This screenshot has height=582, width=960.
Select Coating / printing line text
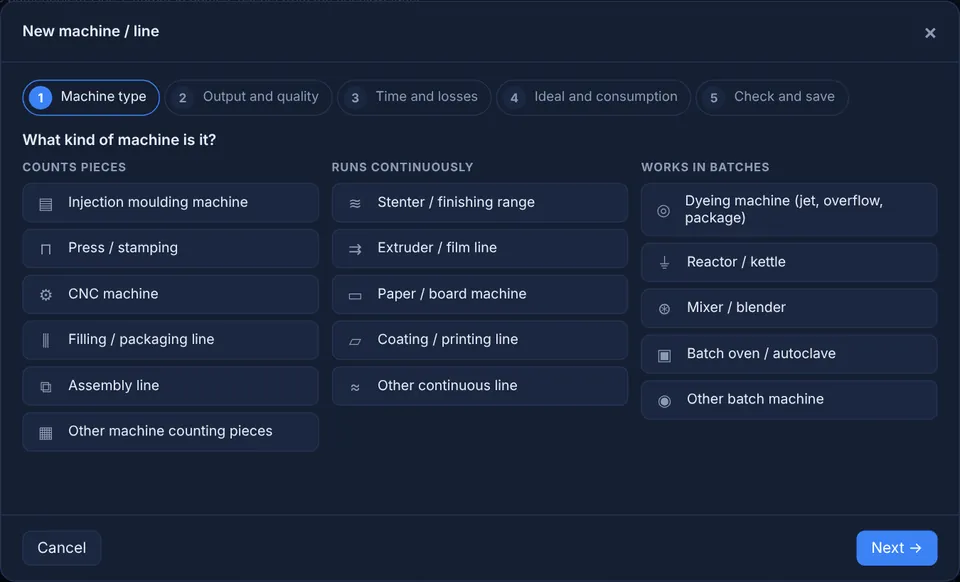click(448, 339)
